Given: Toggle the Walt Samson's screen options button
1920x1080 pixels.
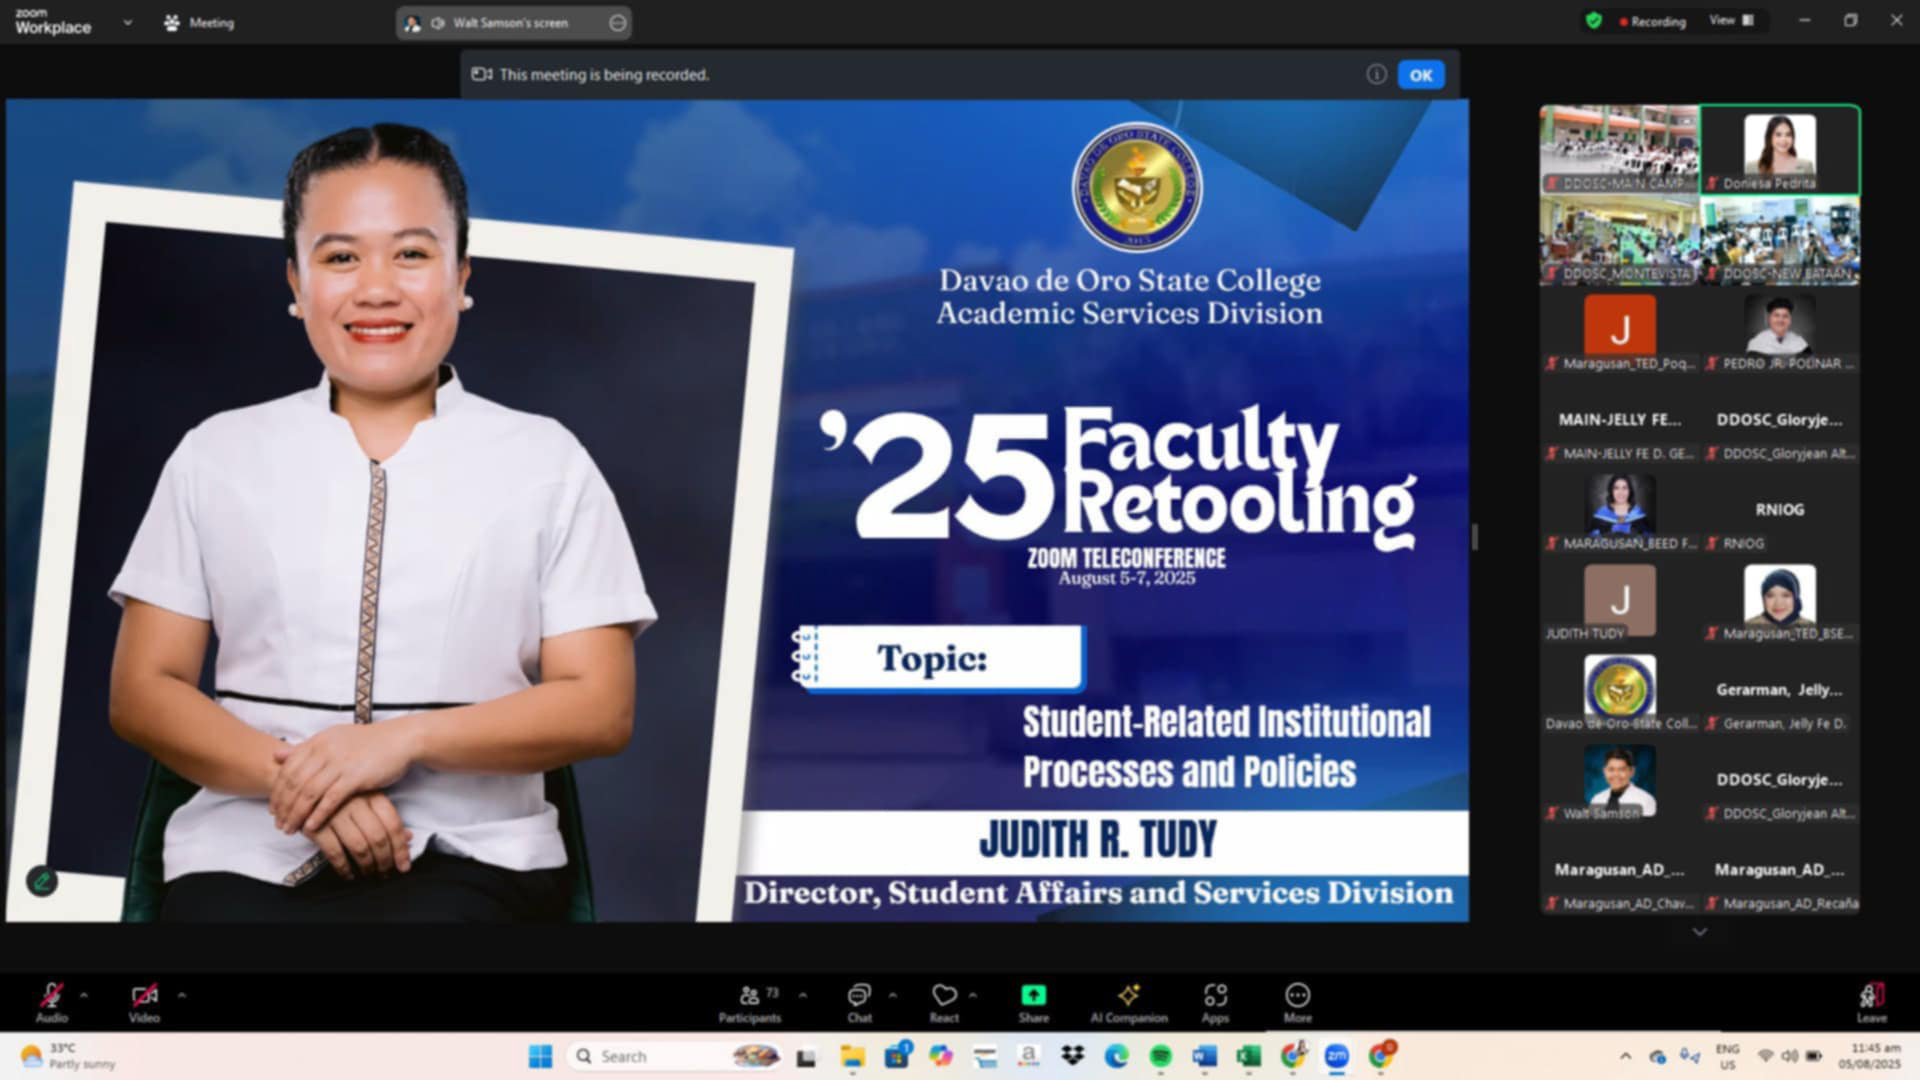Looking at the screenshot, I should 618,23.
